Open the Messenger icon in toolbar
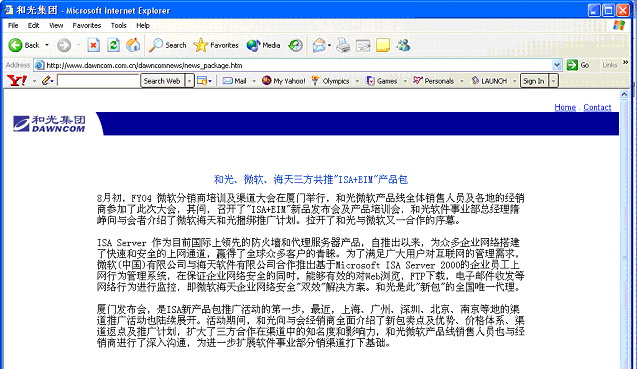637x369 pixels. (x=403, y=45)
